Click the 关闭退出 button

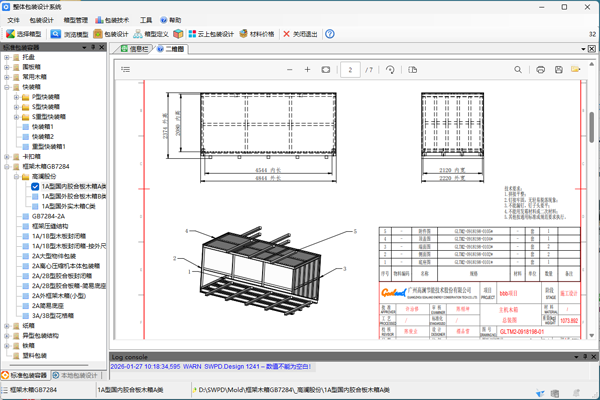[299, 34]
